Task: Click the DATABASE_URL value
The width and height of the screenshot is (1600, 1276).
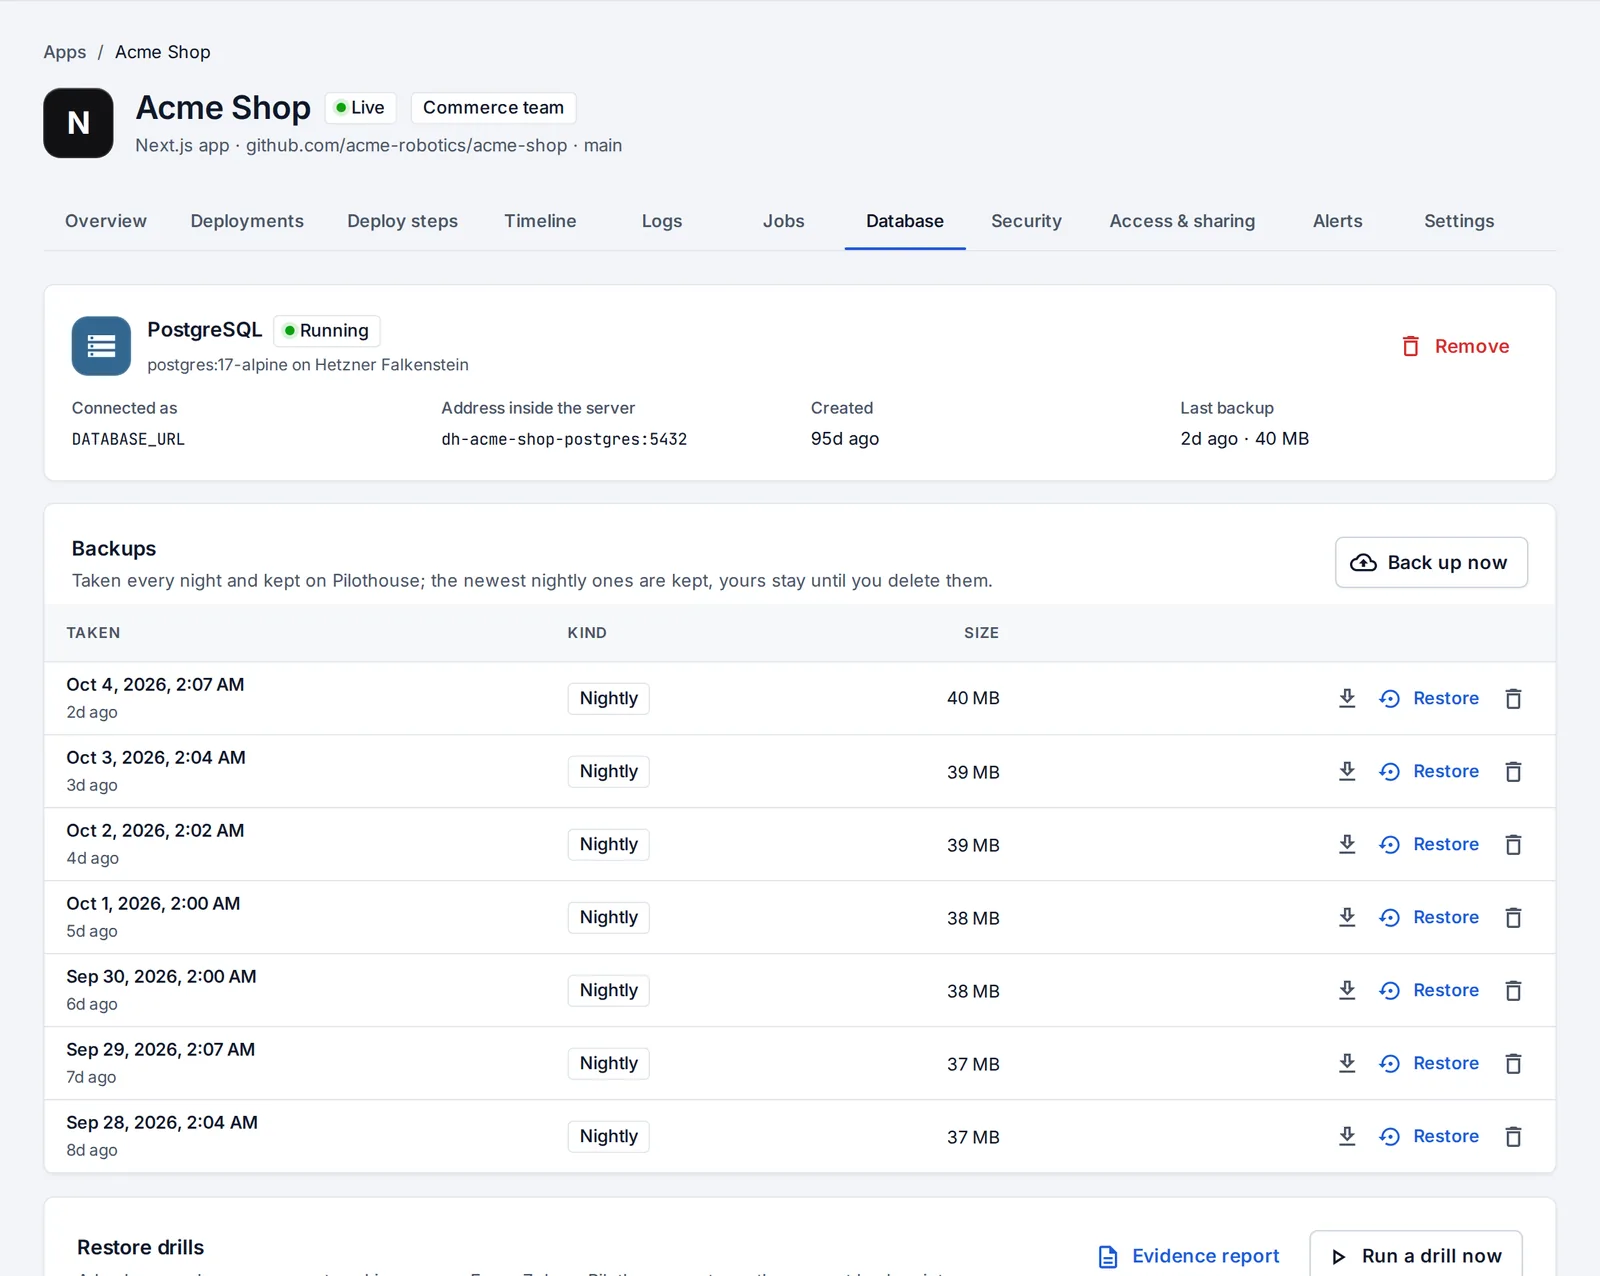Action: 128,439
